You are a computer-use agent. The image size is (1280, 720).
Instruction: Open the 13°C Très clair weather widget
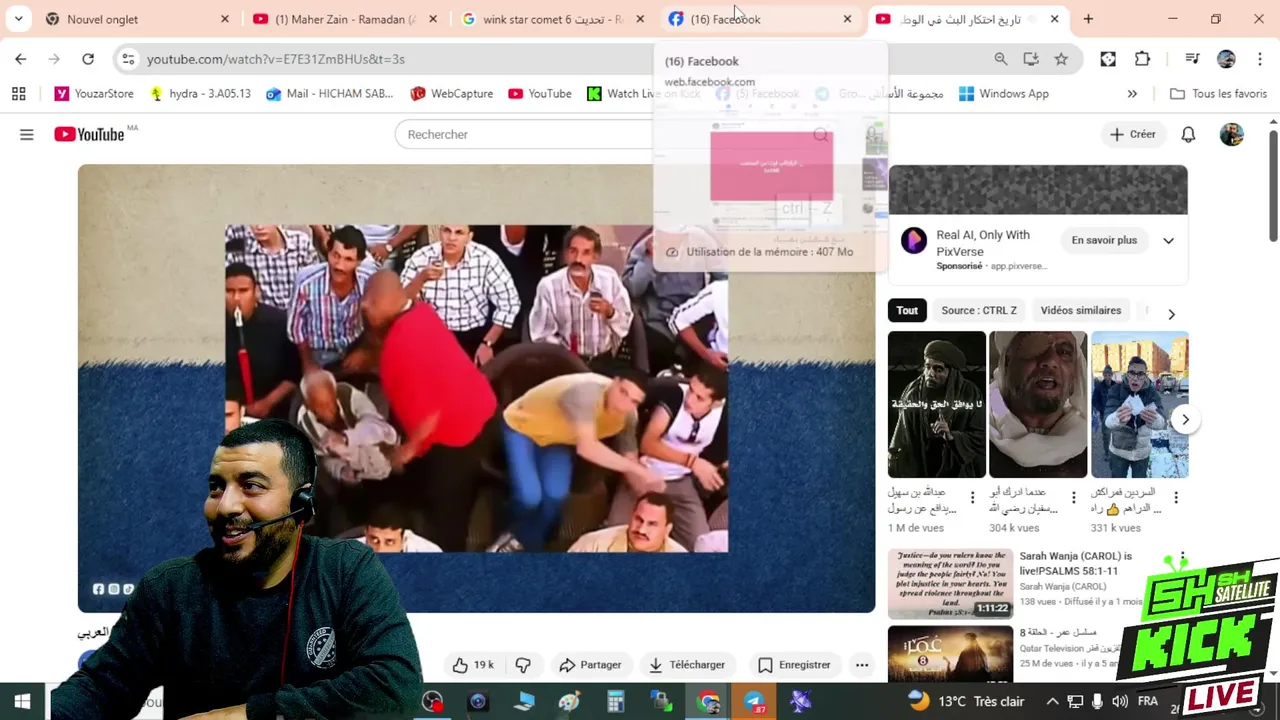coord(965,702)
